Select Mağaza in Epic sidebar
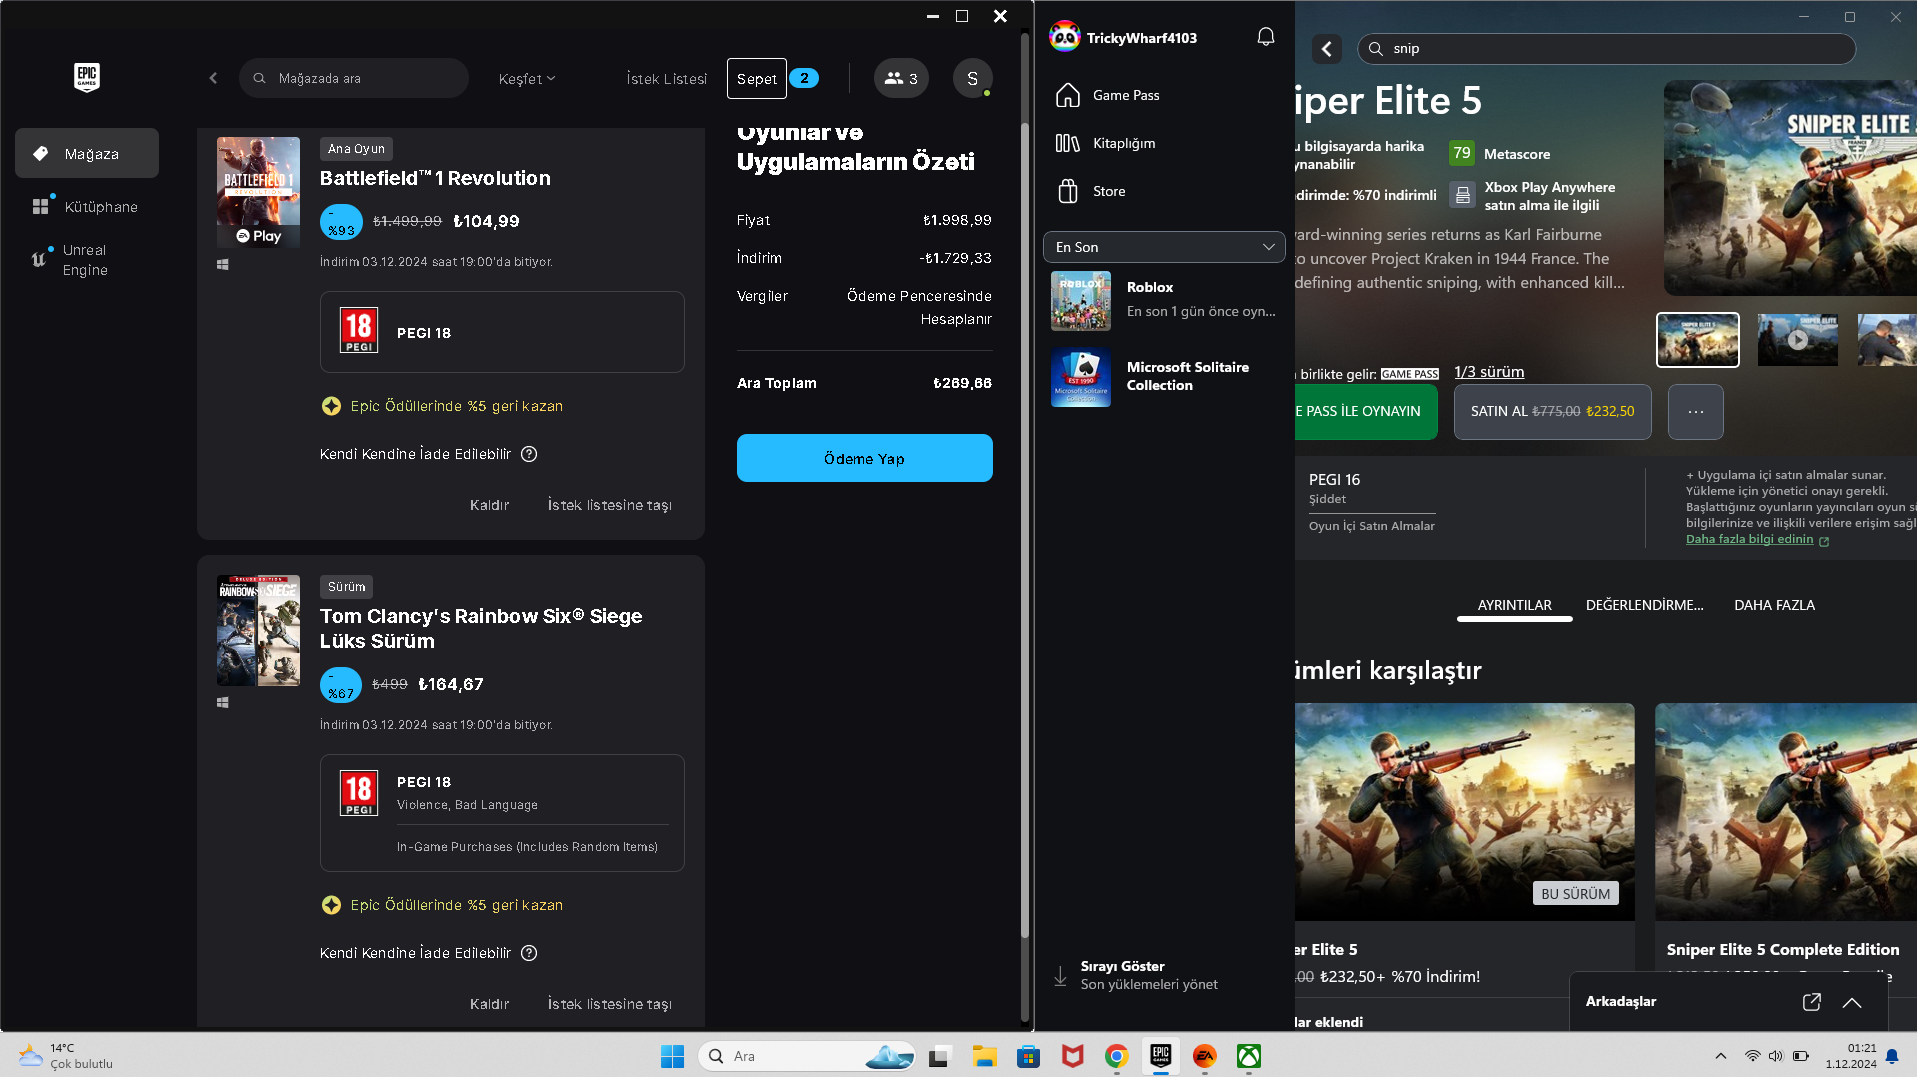This screenshot has width=1917, height=1077. click(x=87, y=153)
